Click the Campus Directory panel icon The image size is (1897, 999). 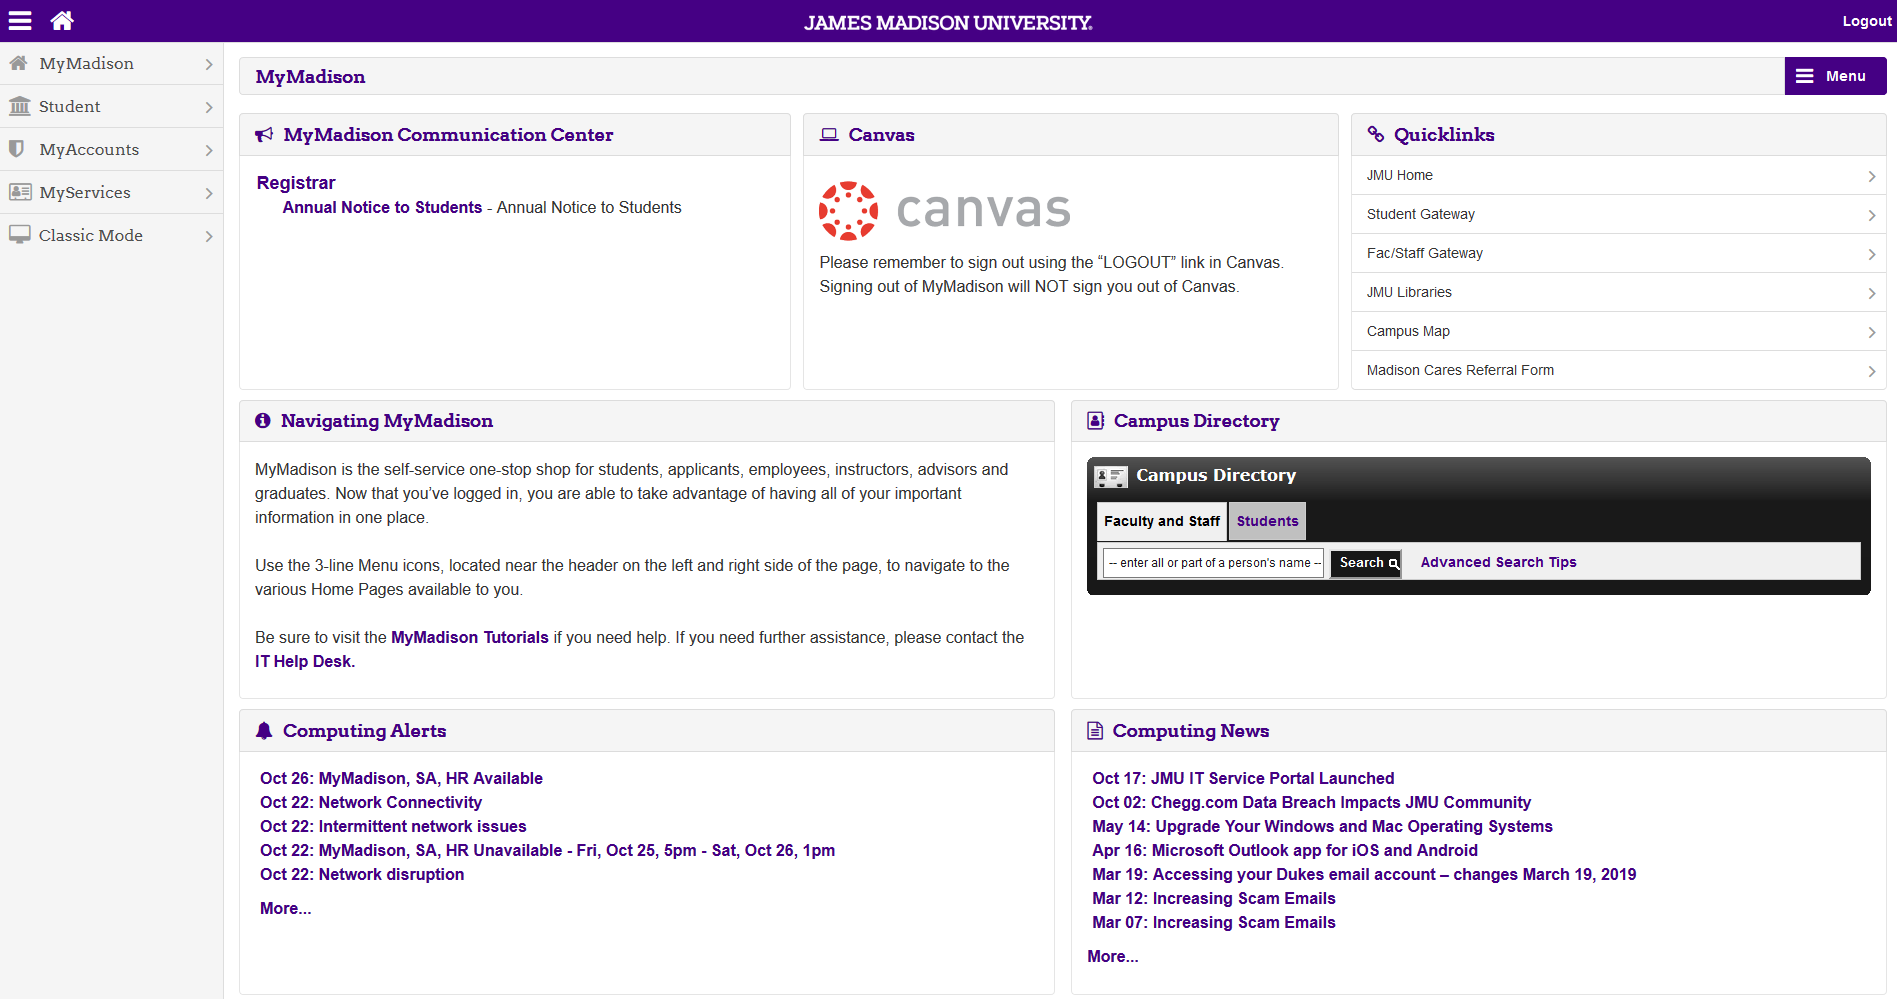point(1095,421)
